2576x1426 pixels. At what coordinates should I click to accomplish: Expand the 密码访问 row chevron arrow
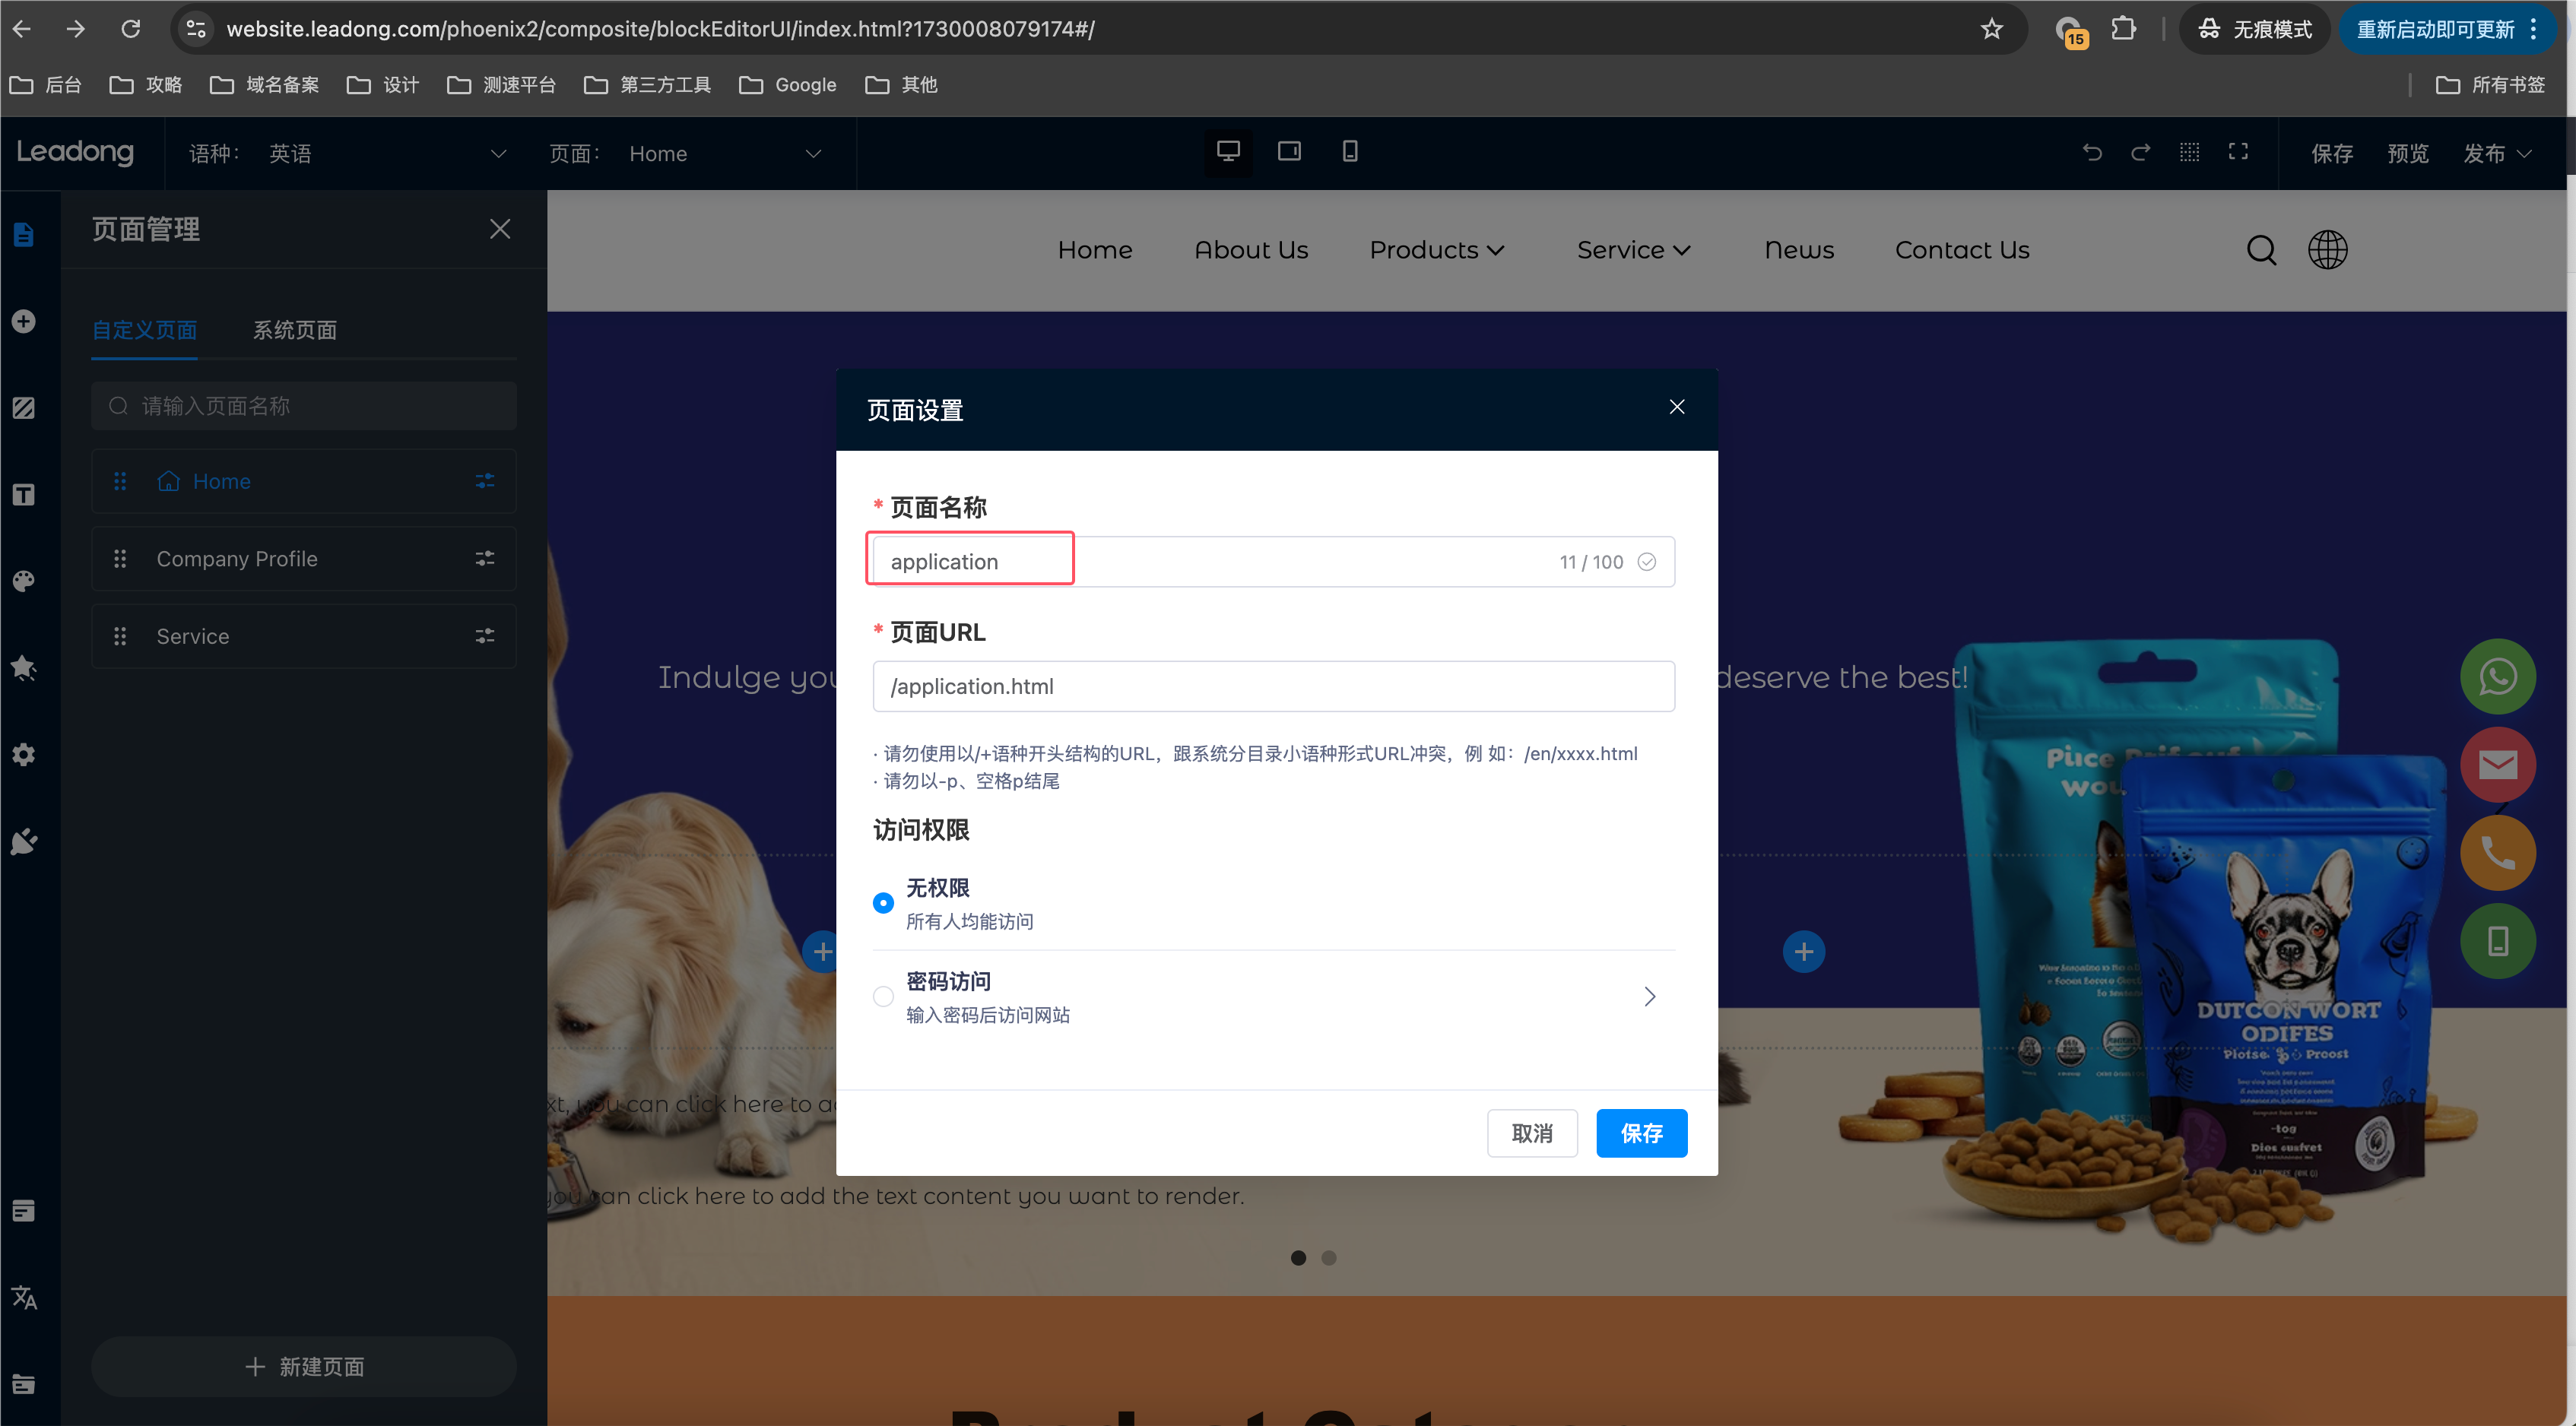coord(1649,996)
